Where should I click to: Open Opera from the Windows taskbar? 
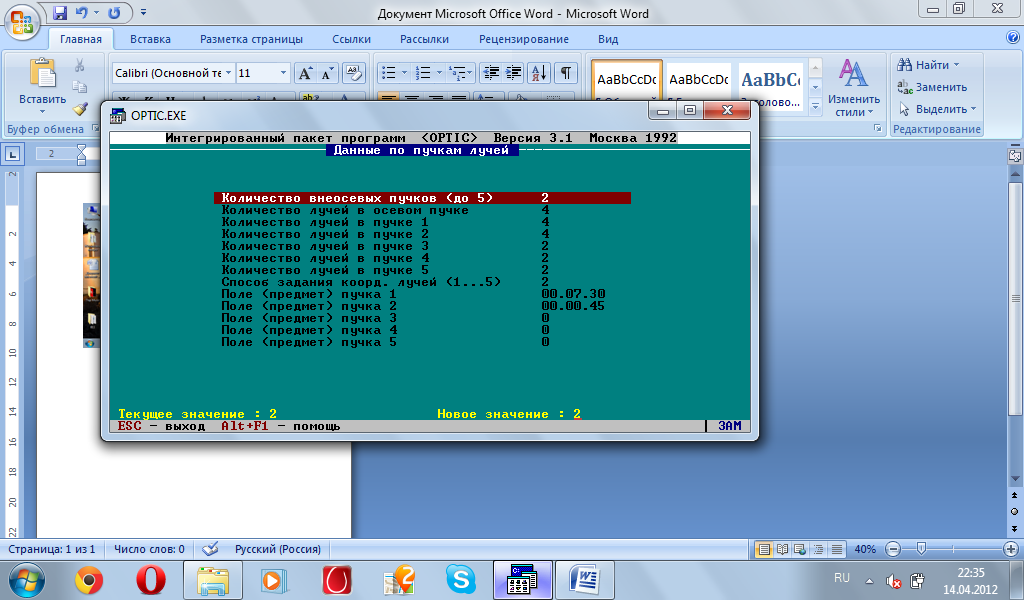[x=150, y=580]
